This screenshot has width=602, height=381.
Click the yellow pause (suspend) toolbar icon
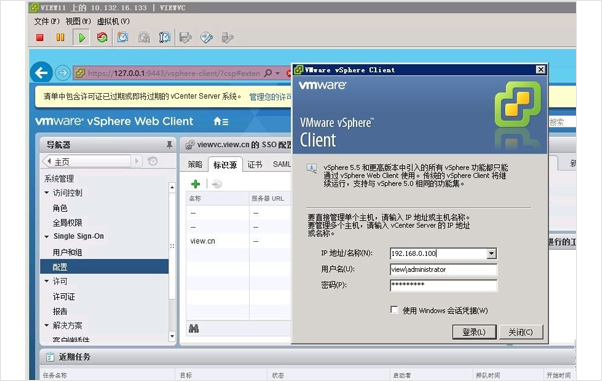pyautogui.click(x=60, y=37)
